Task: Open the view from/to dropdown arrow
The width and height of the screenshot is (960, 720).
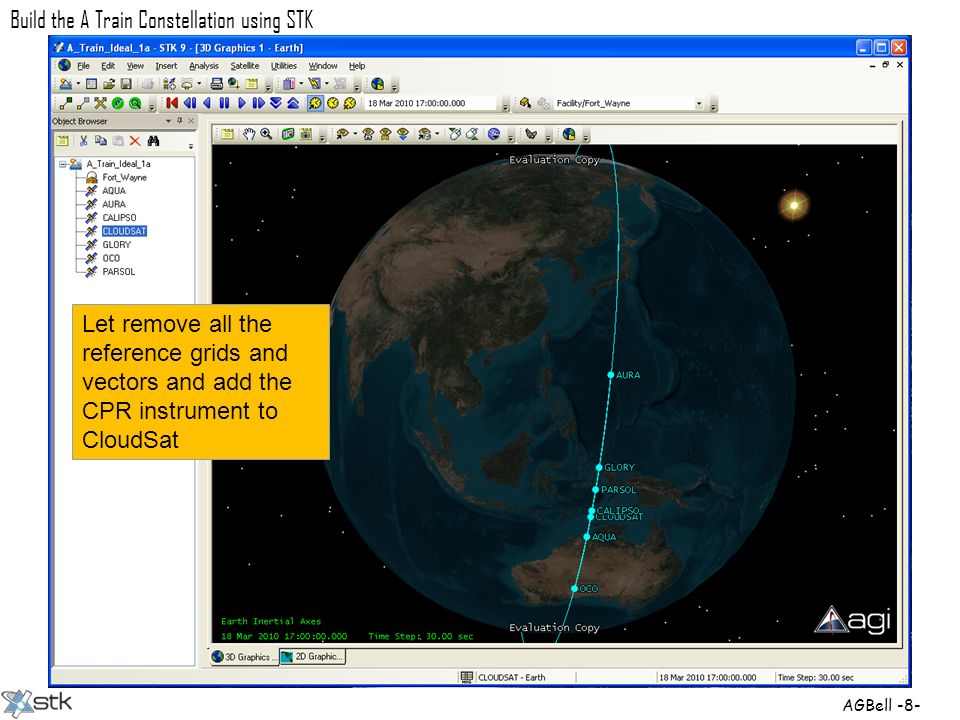Action: 355,133
